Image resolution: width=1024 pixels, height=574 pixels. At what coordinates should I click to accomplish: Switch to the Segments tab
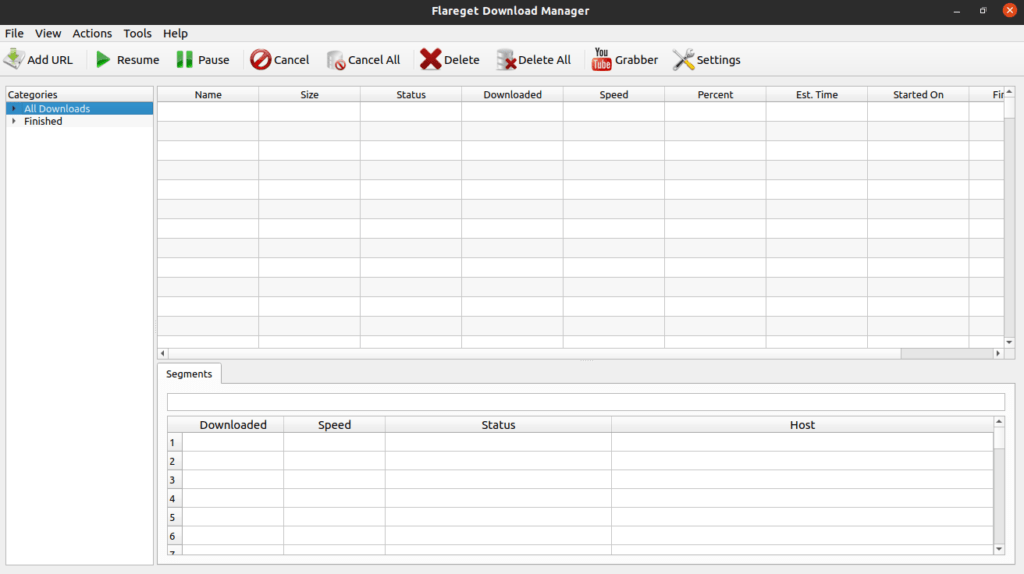tap(189, 374)
